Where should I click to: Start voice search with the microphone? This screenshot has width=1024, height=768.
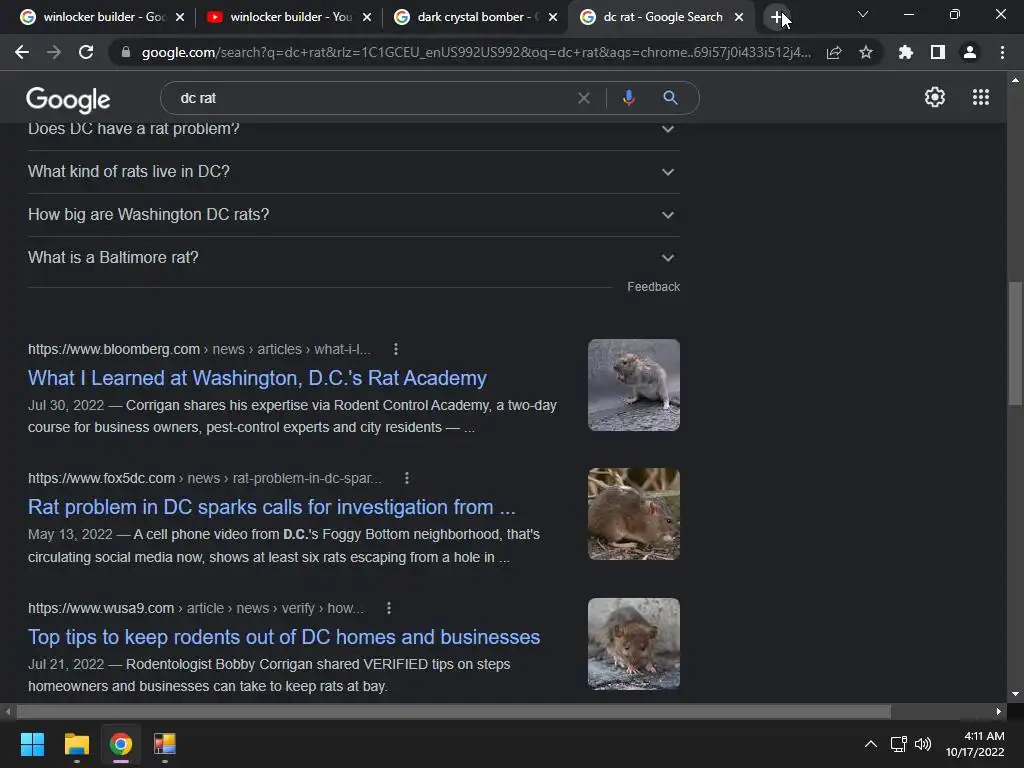(x=628, y=98)
